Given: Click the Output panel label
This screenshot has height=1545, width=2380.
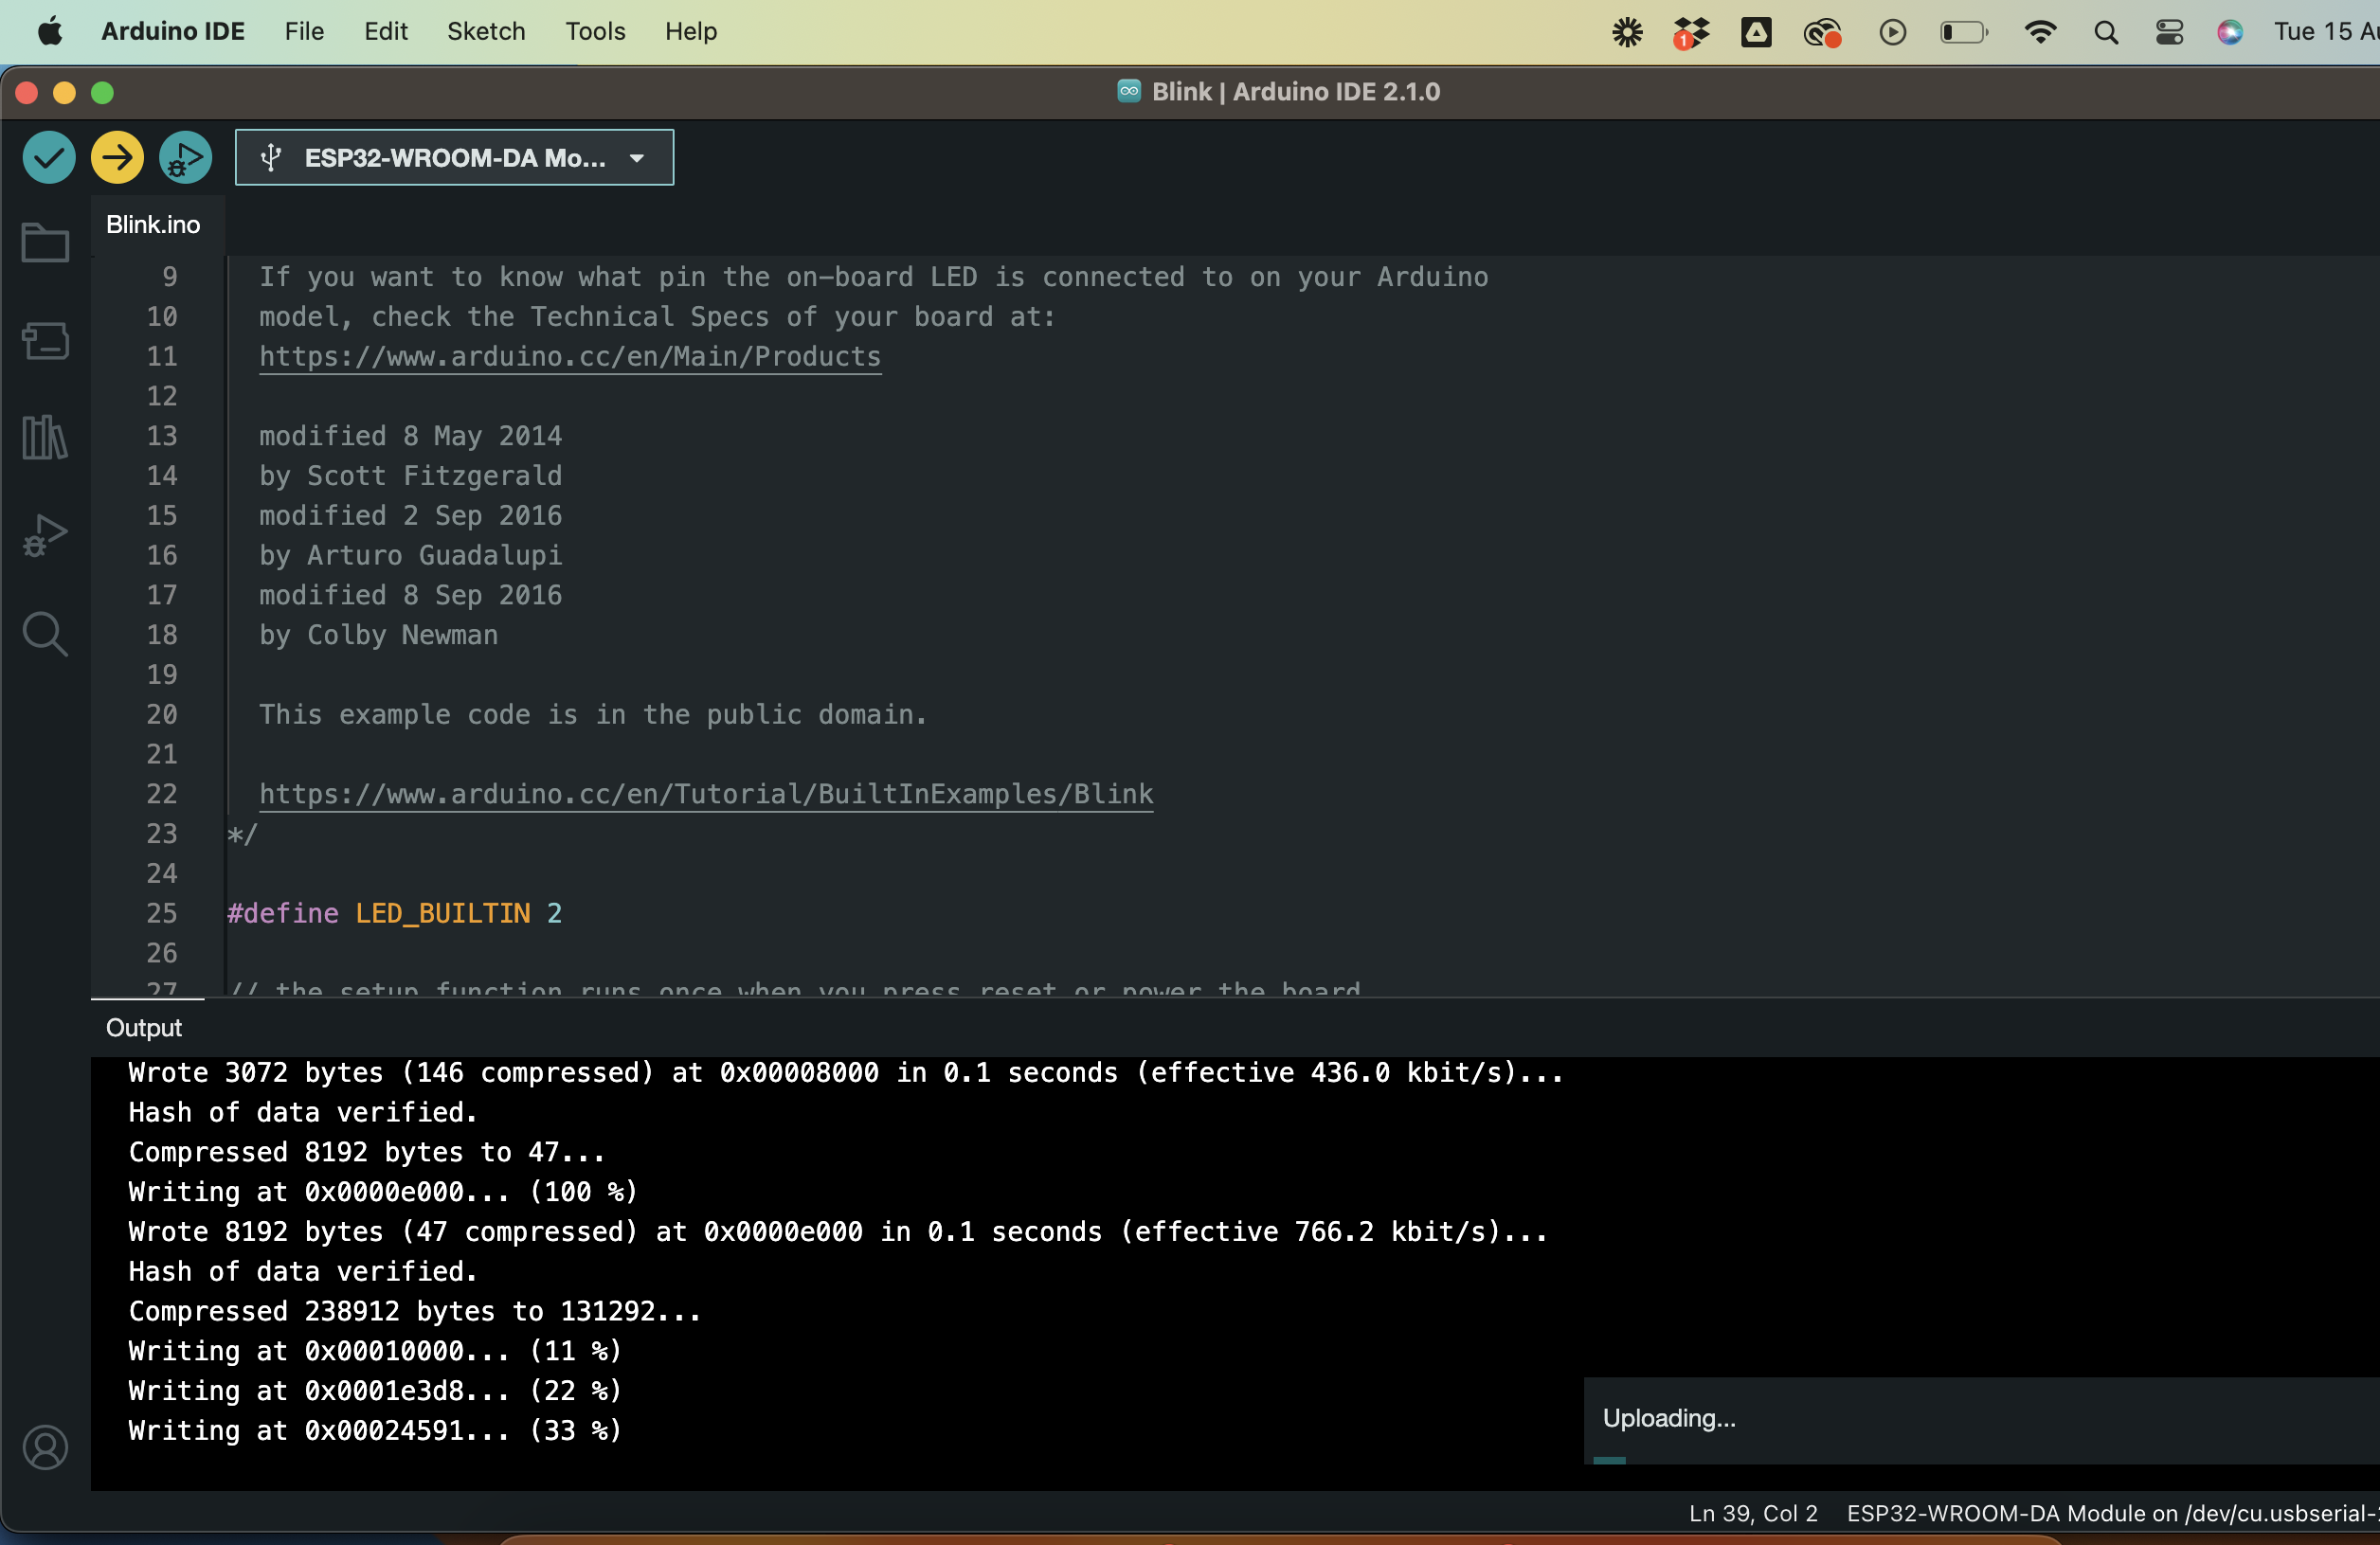Looking at the screenshot, I should (144, 1028).
